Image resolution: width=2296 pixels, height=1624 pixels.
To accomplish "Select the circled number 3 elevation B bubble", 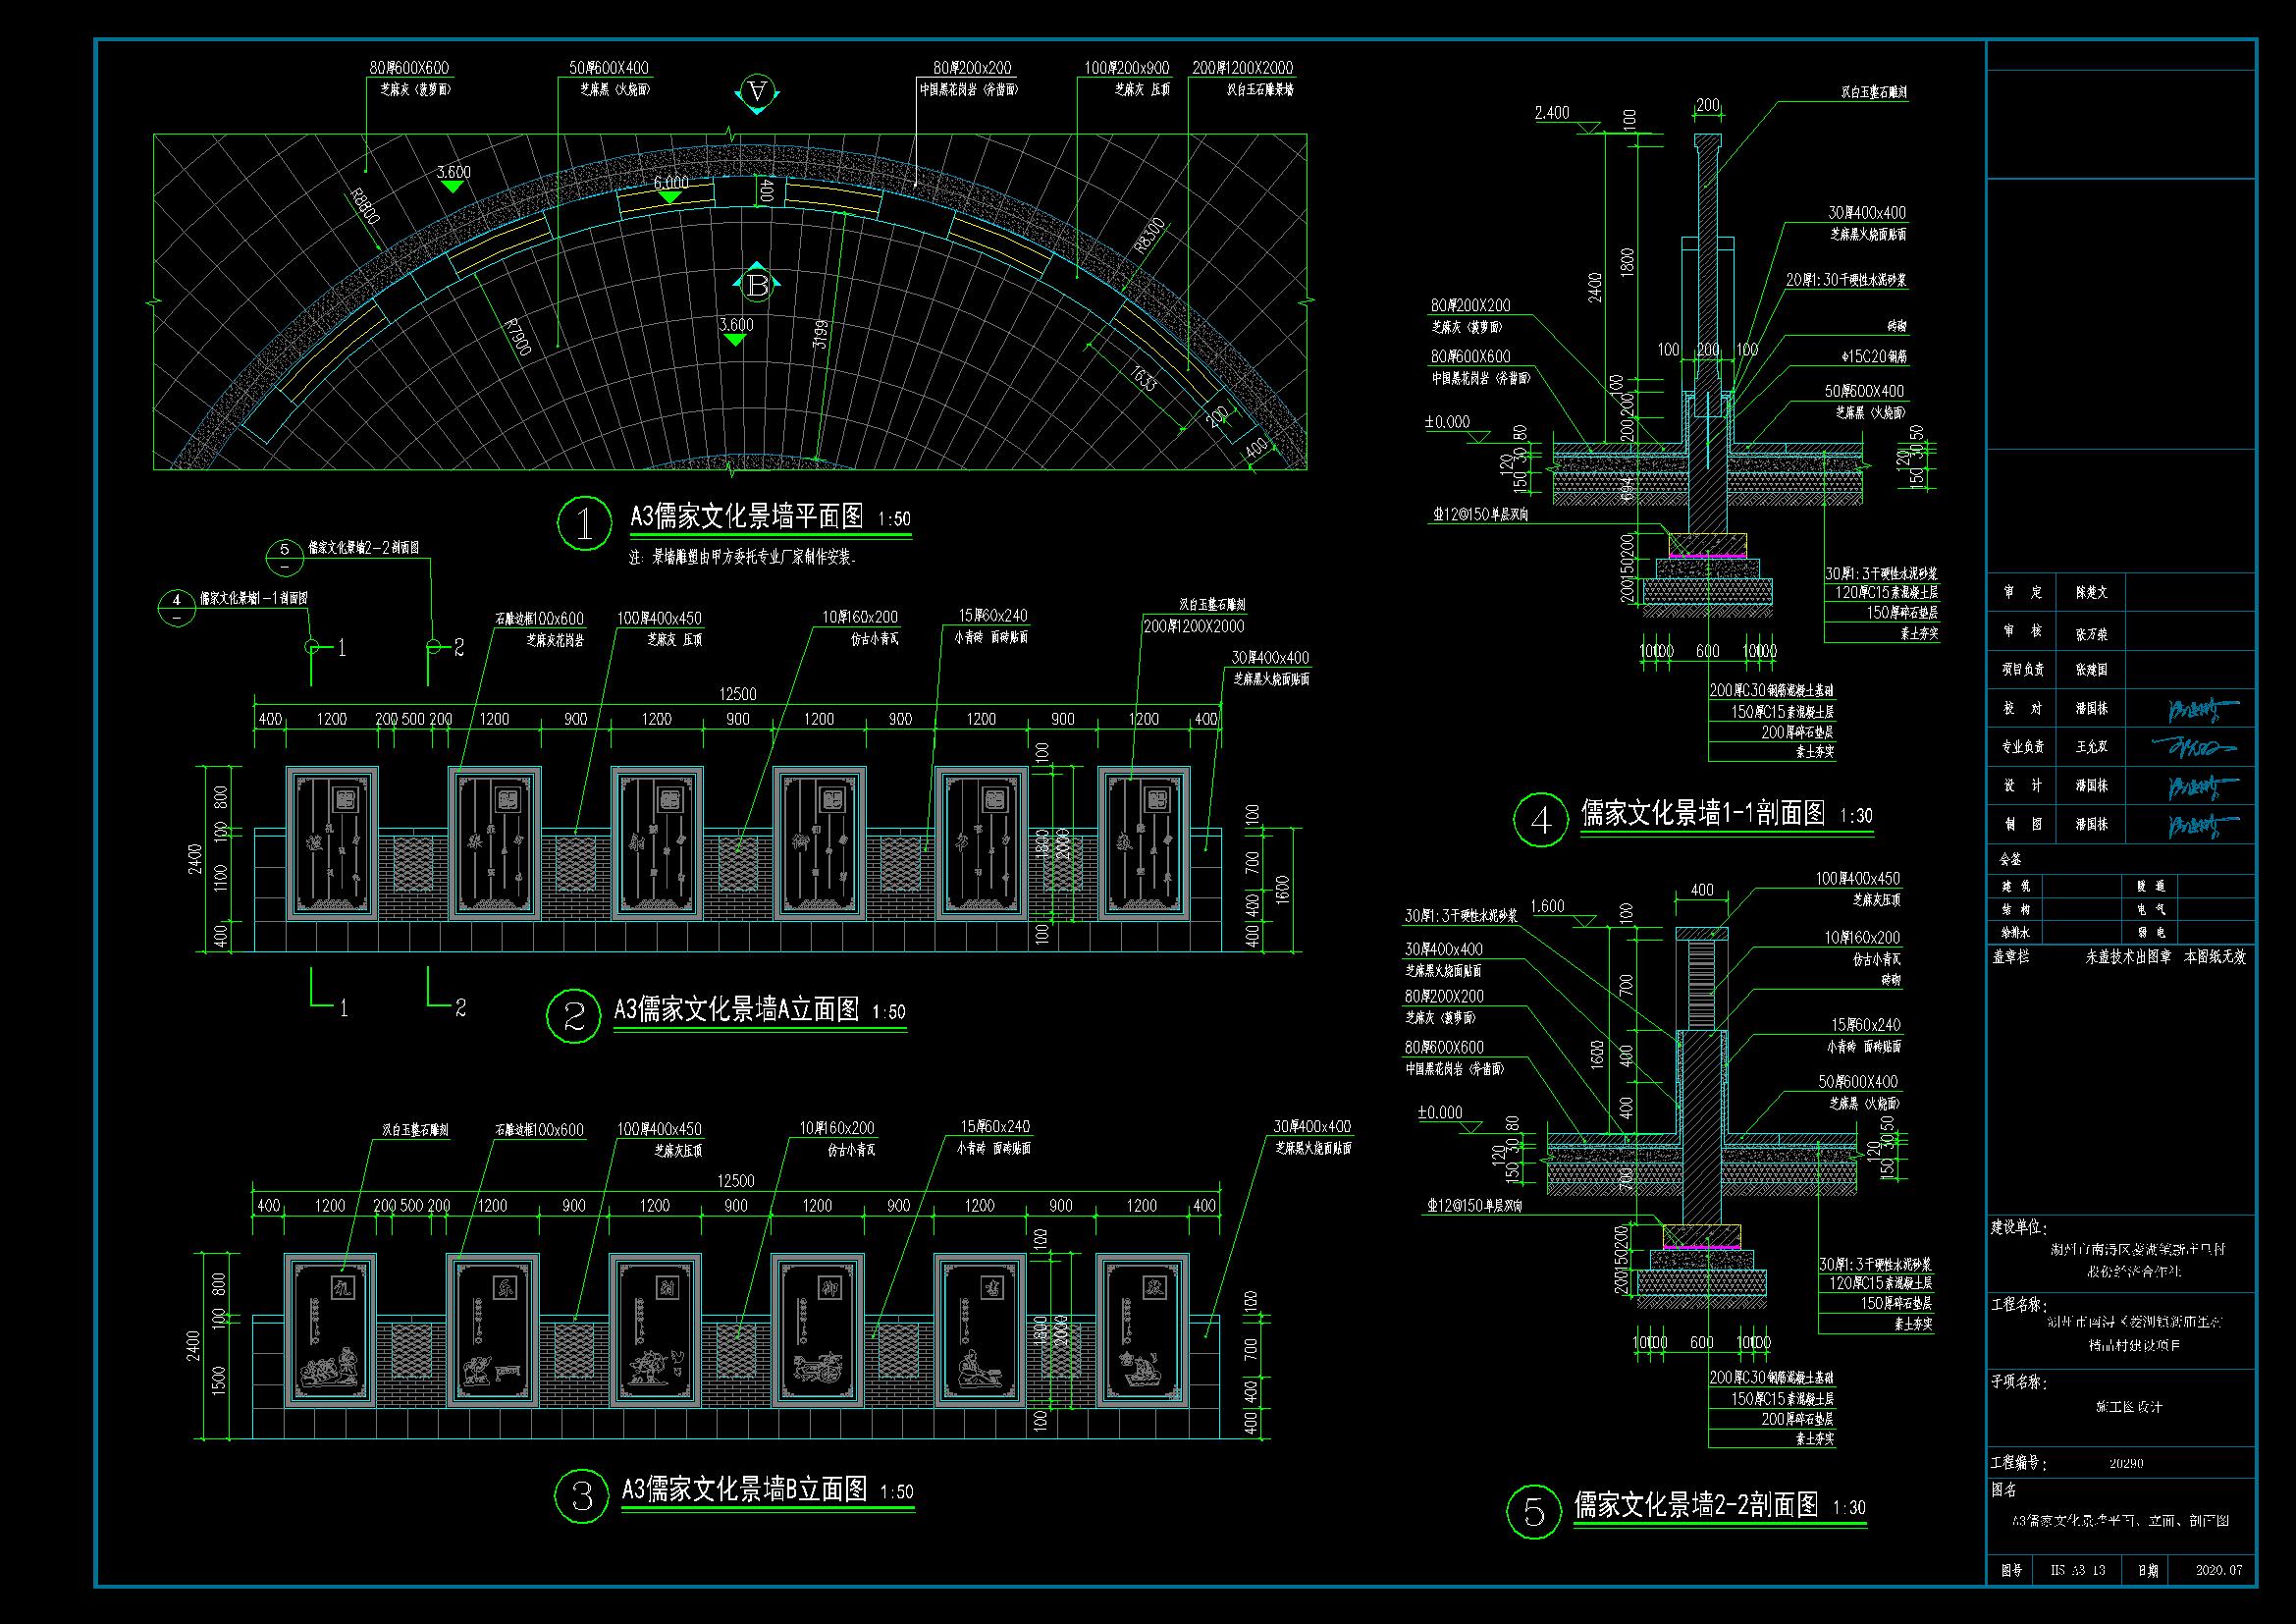I will [582, 1497].
